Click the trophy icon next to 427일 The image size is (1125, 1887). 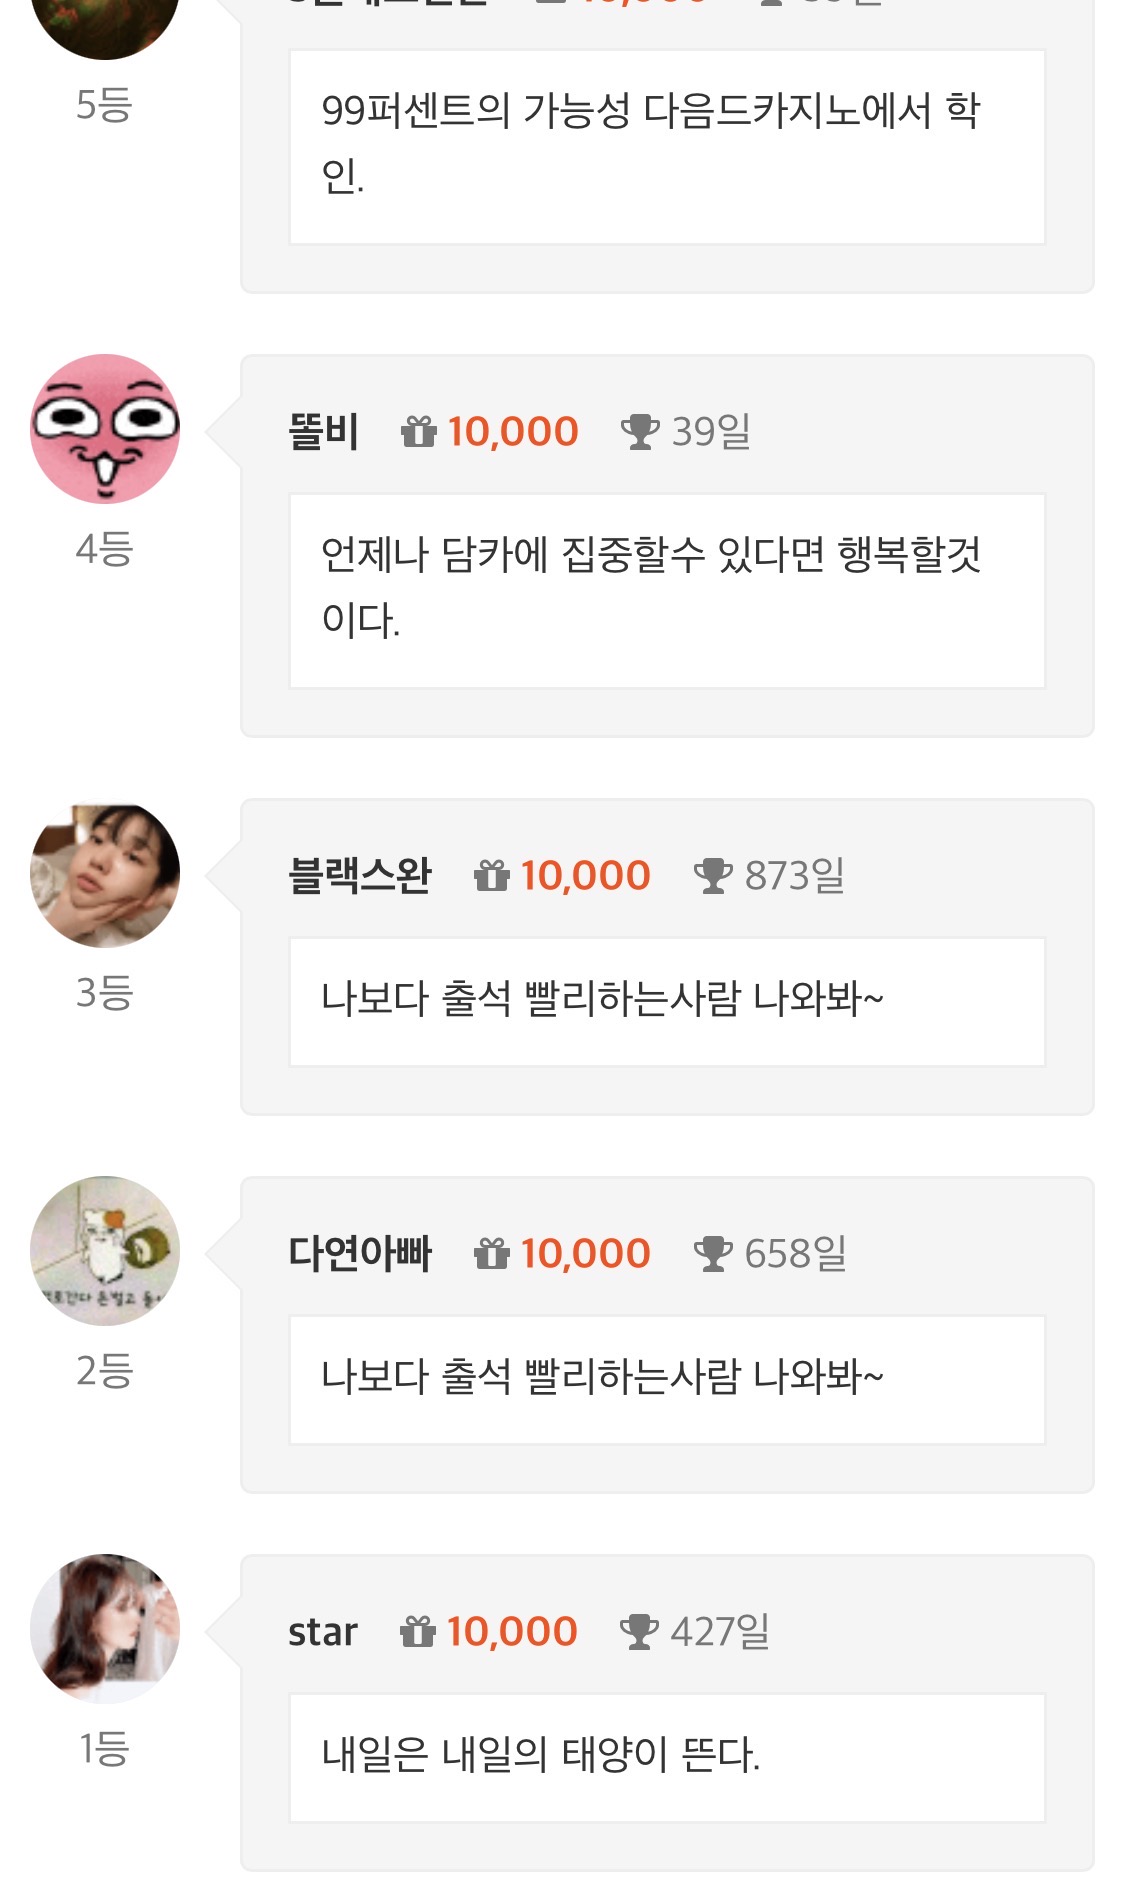point(638,1632)
